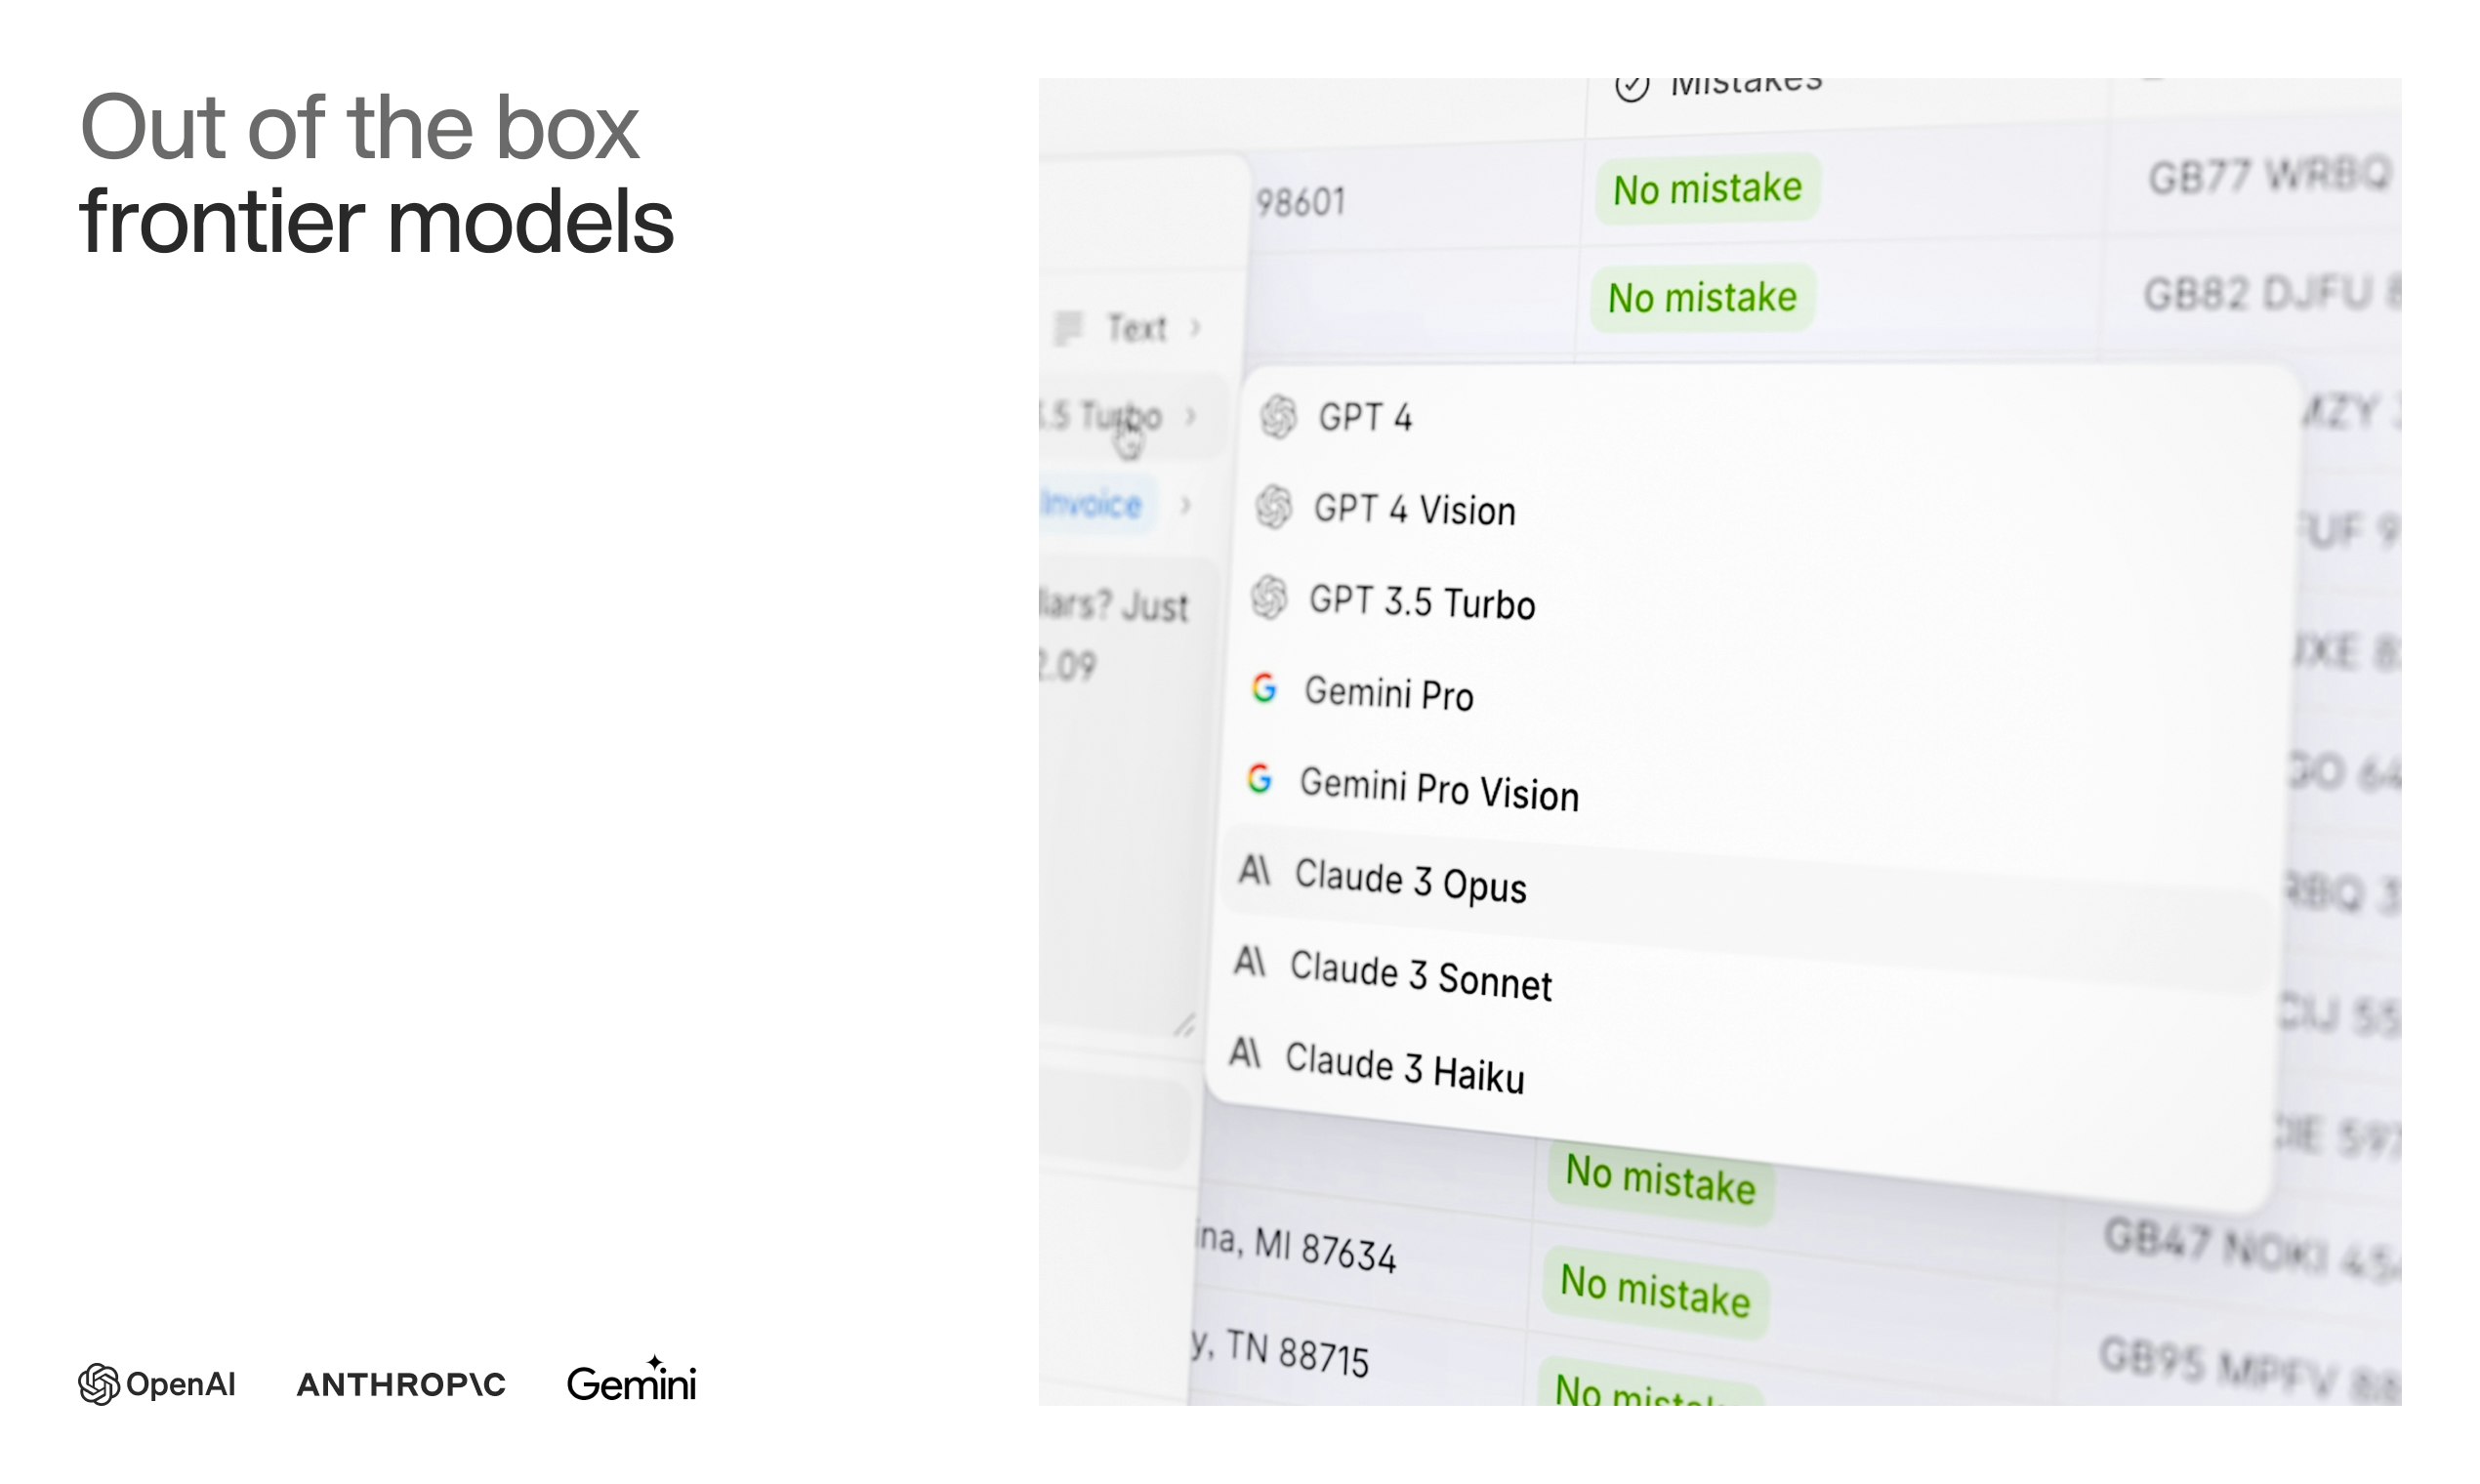Click the blue Invoice tag
The width and height of the screenshot is (2480, 1484).
(1092, 504)
